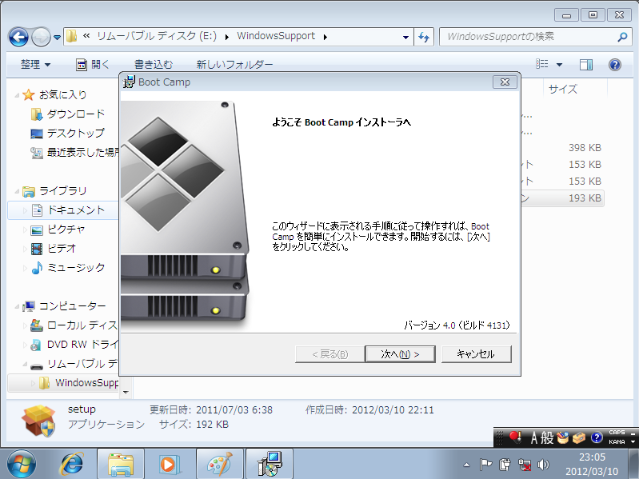Open the address bar history dropdown
This screenshot has width=639, height=479.
(405, 37)
